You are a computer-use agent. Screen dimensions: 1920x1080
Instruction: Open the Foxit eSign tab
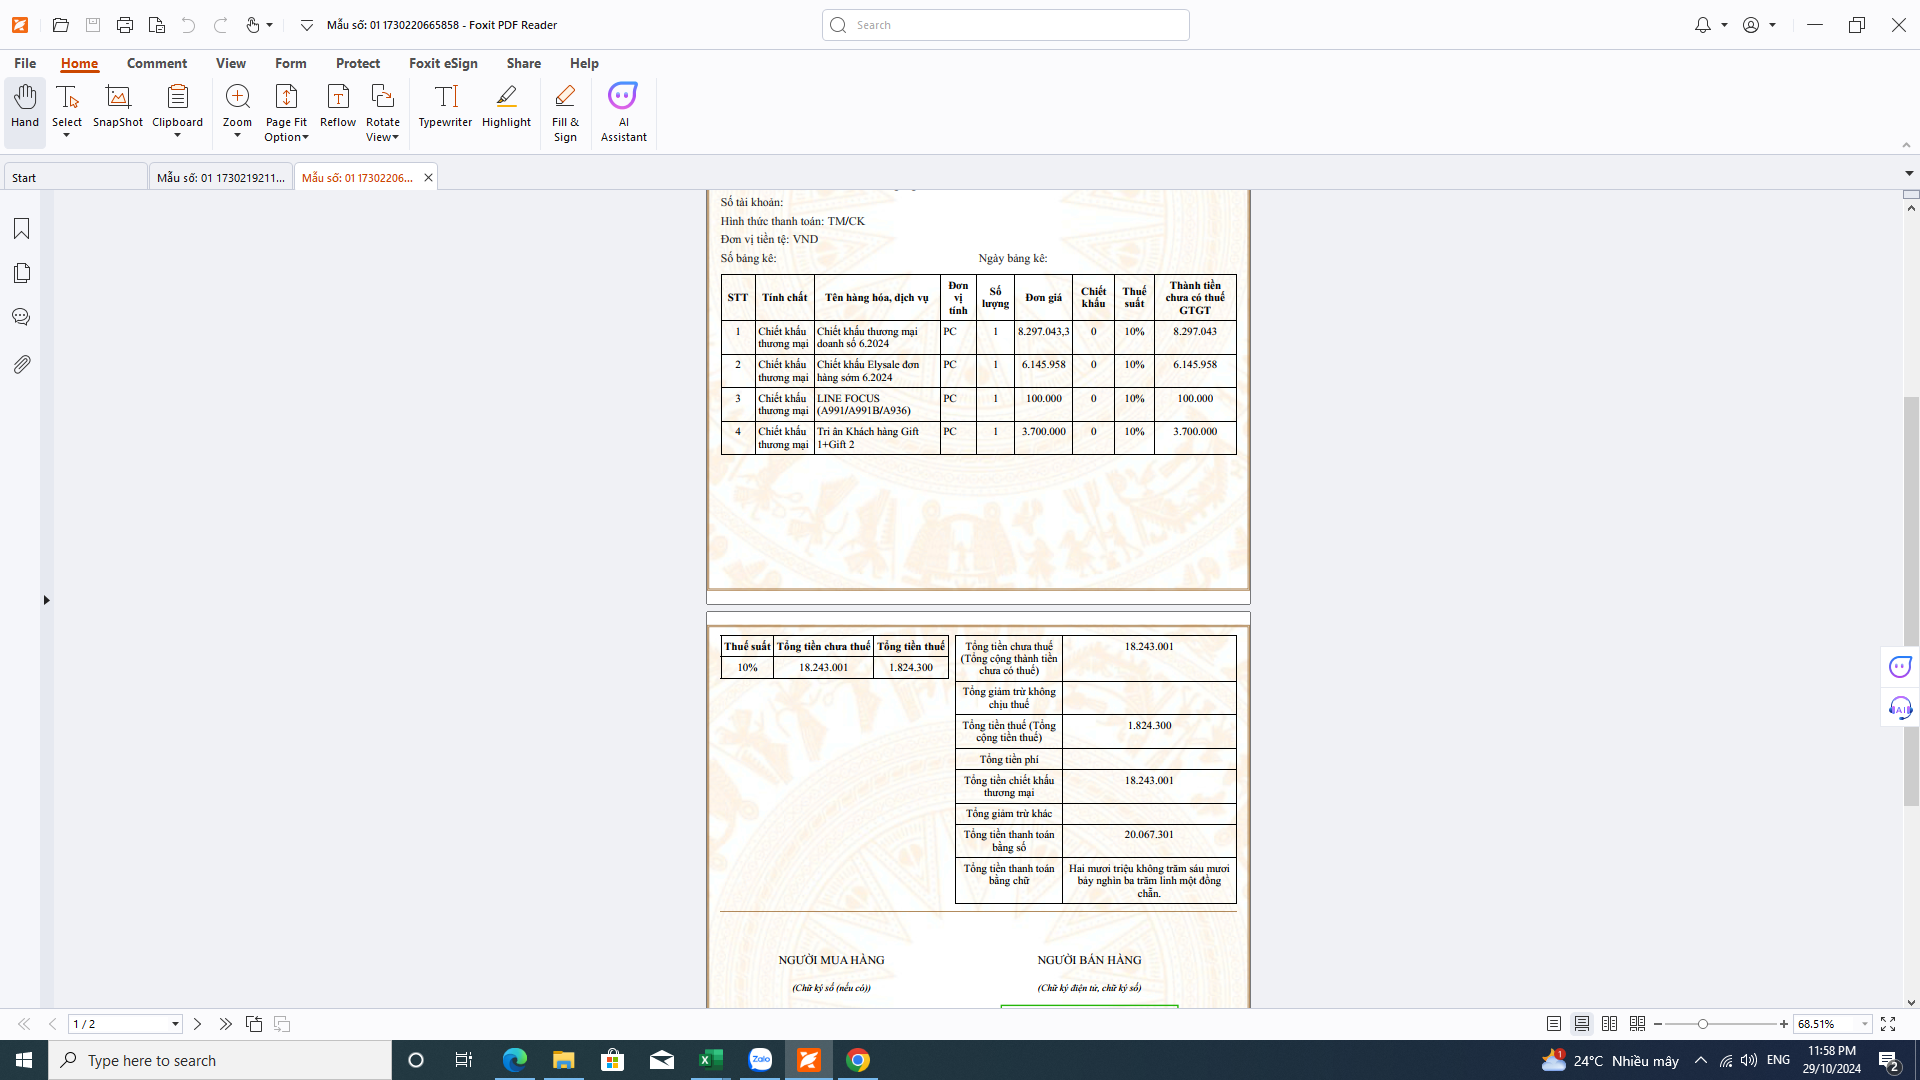443,63
